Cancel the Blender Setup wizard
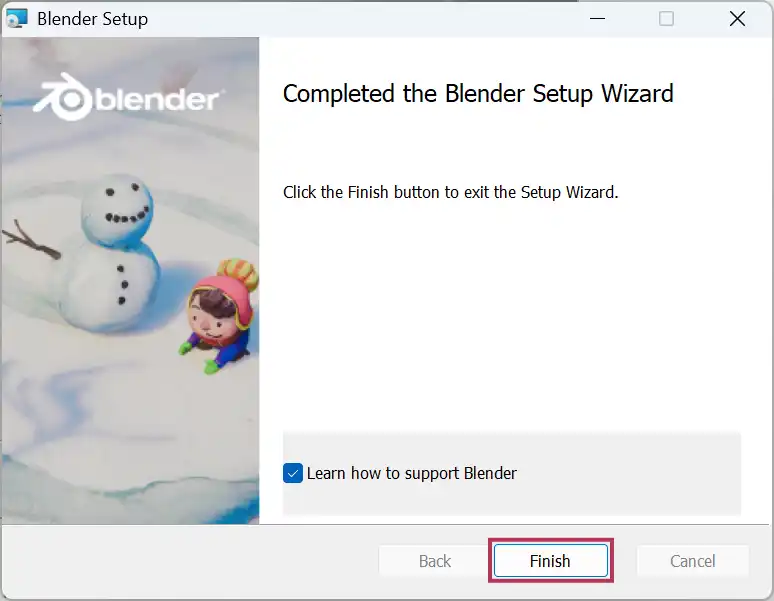Screen dimensions: 774x601 click(x=693, y=561)
